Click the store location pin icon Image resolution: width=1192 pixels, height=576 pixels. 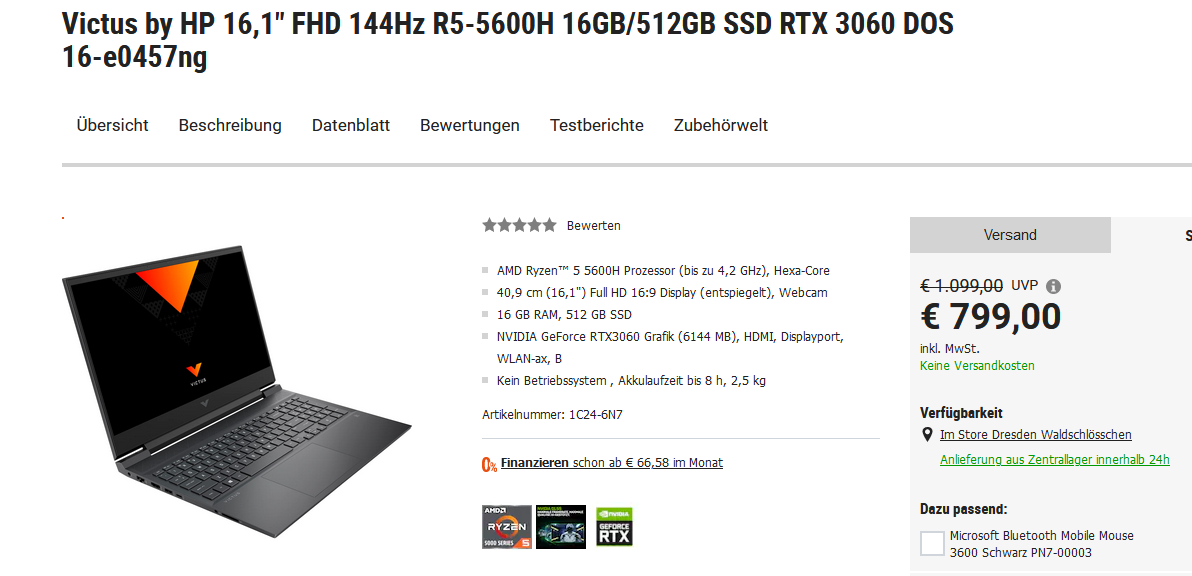click(927, 435)
